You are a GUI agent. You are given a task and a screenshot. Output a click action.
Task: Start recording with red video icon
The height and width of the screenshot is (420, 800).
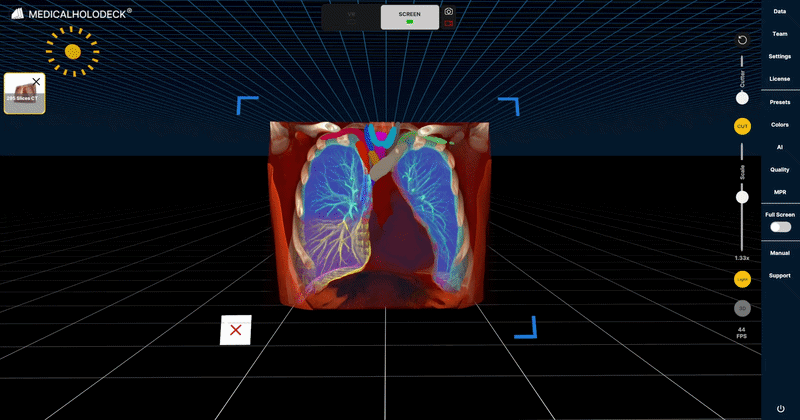click(448, 23)
